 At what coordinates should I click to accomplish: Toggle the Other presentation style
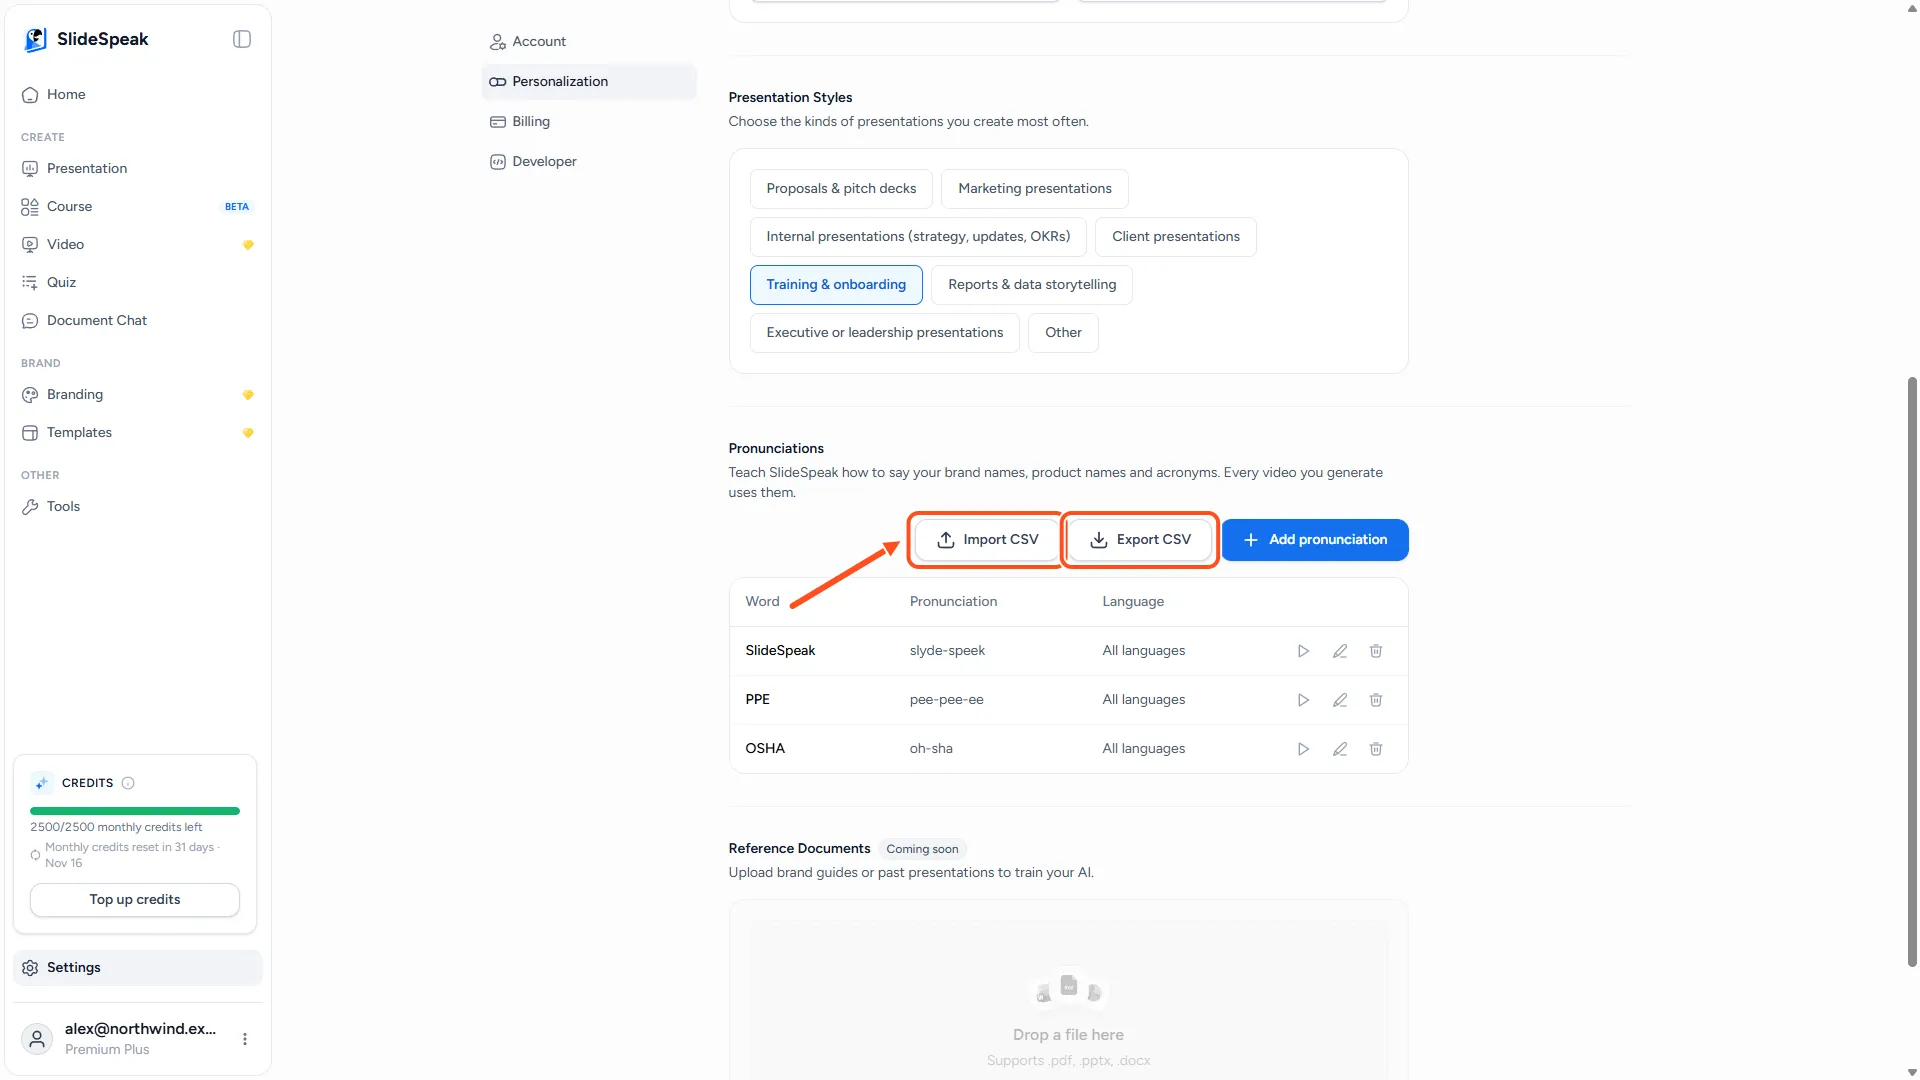click(x=1063, y=333)
